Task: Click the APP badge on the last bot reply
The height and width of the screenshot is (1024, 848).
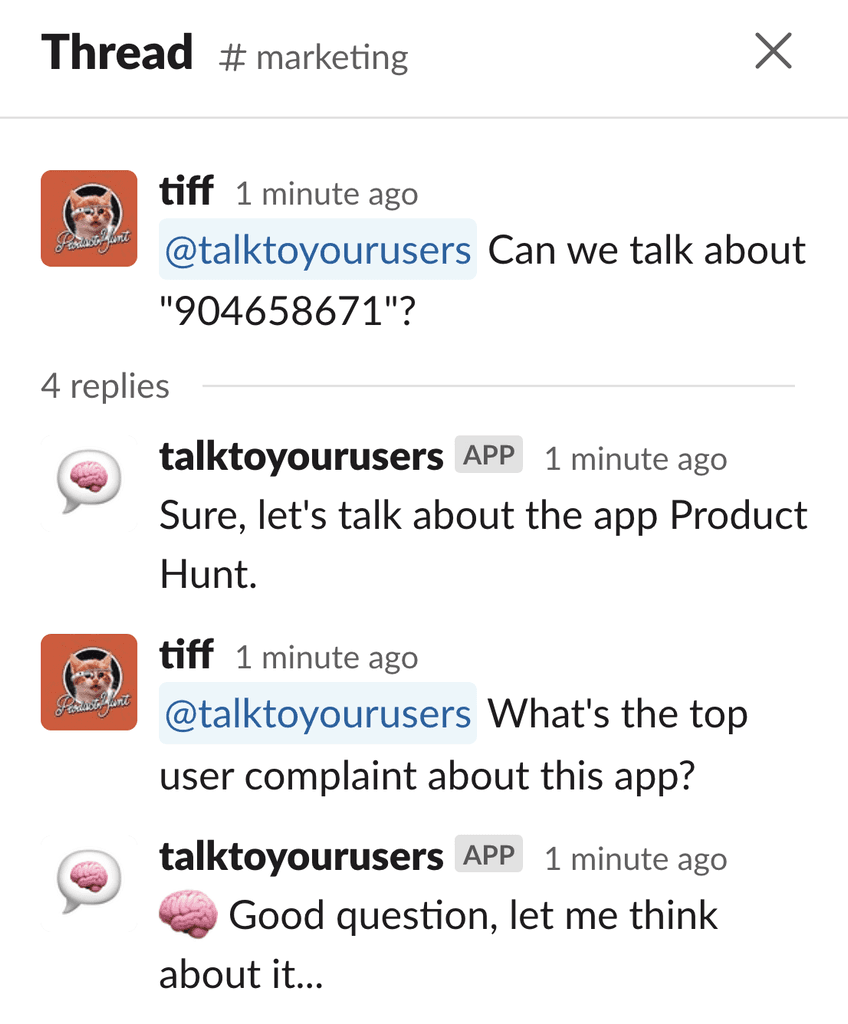Action: tap(489, 854)
